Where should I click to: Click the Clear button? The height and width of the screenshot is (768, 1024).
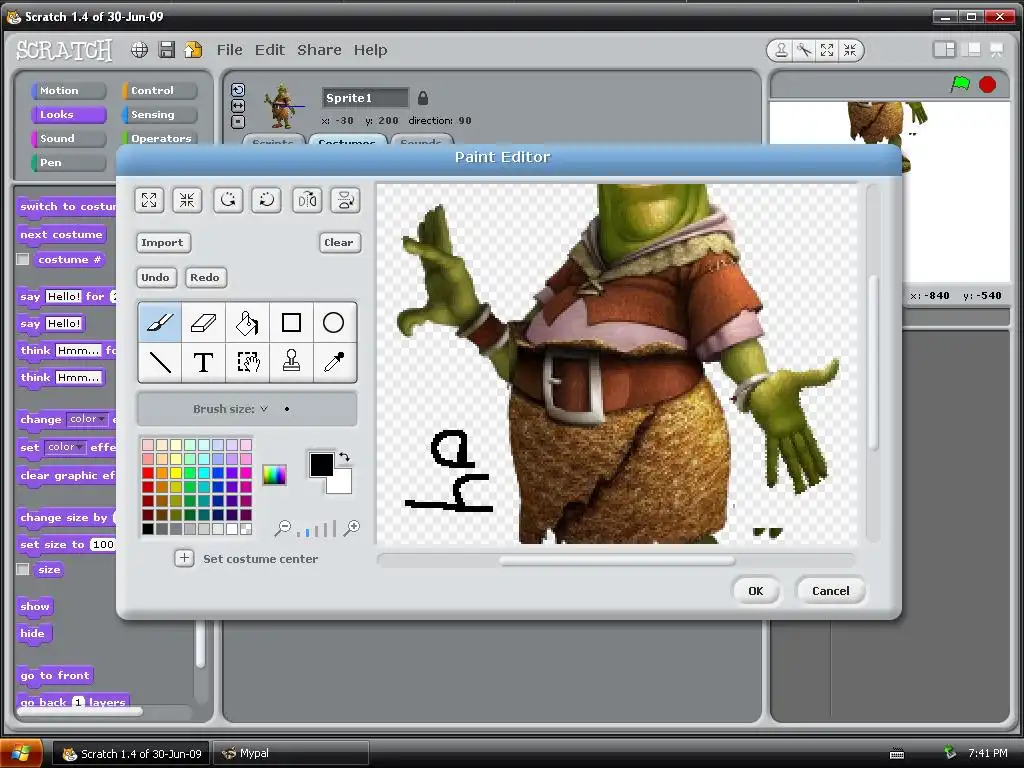tap(339, 242)
